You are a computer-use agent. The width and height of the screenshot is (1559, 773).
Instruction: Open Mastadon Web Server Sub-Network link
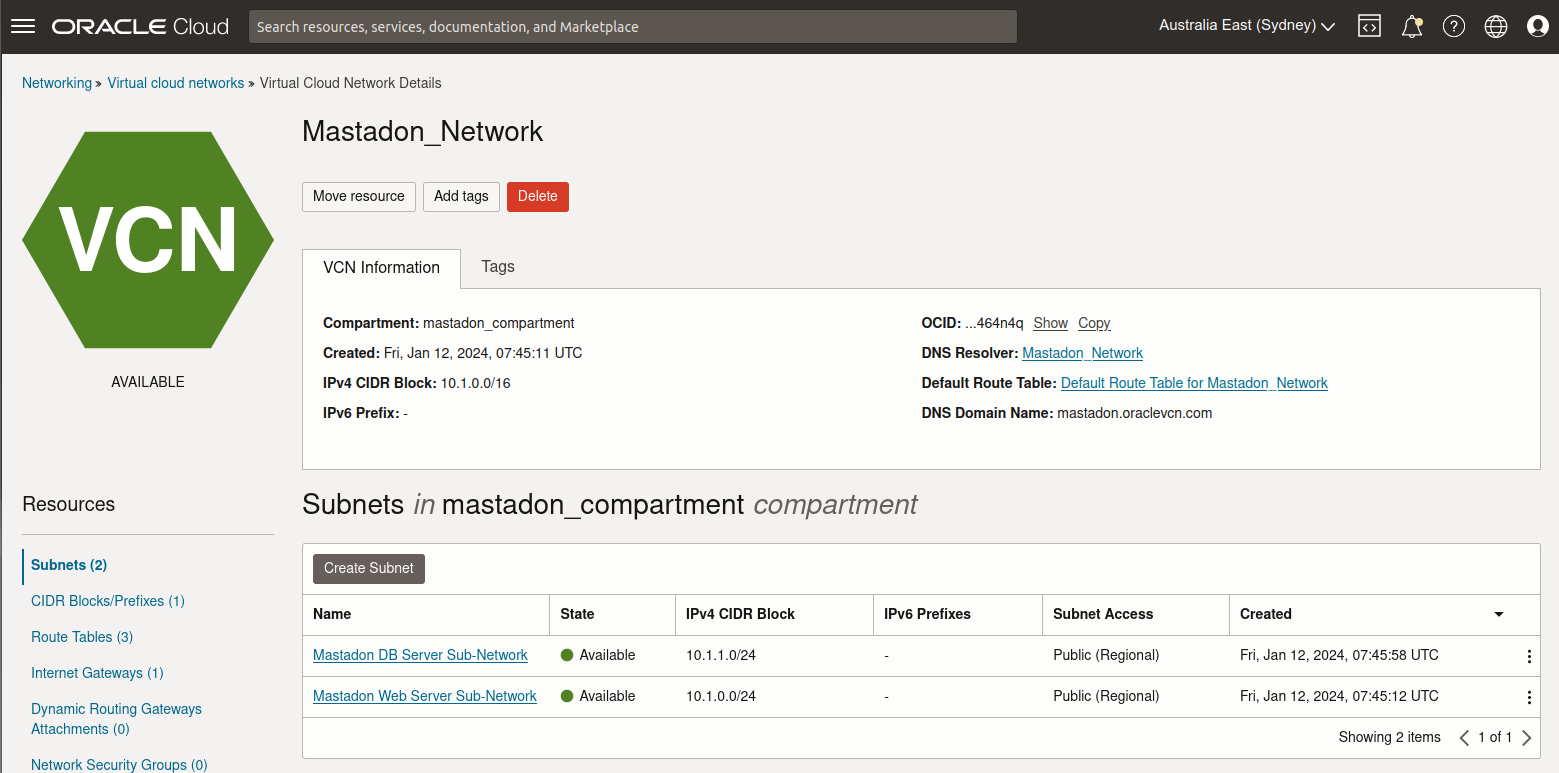pos(425,696)
